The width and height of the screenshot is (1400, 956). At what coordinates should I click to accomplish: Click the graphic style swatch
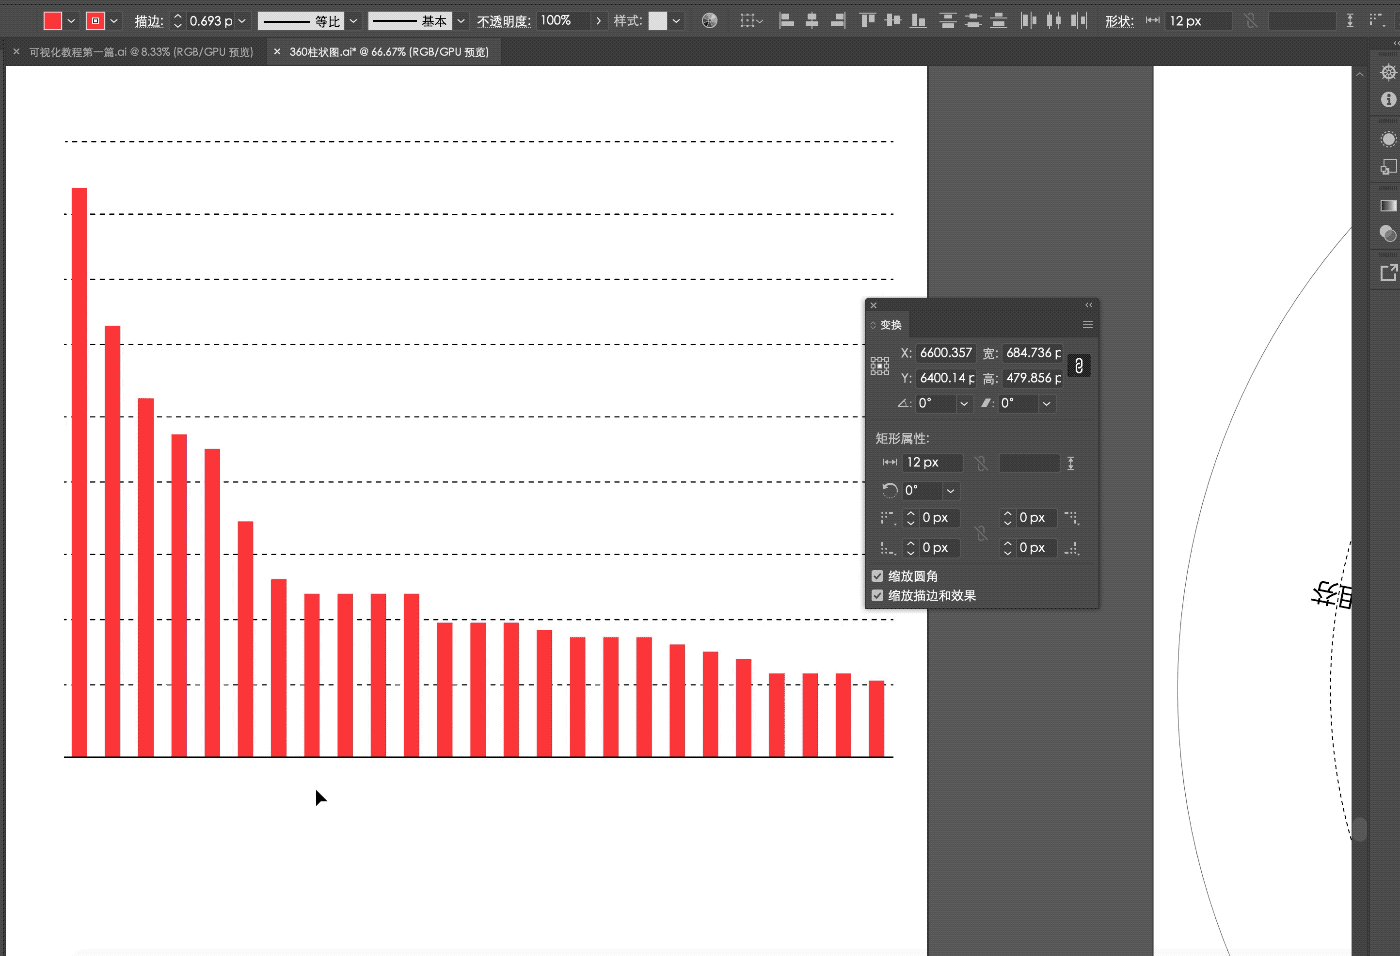click(x=658, y=21)
